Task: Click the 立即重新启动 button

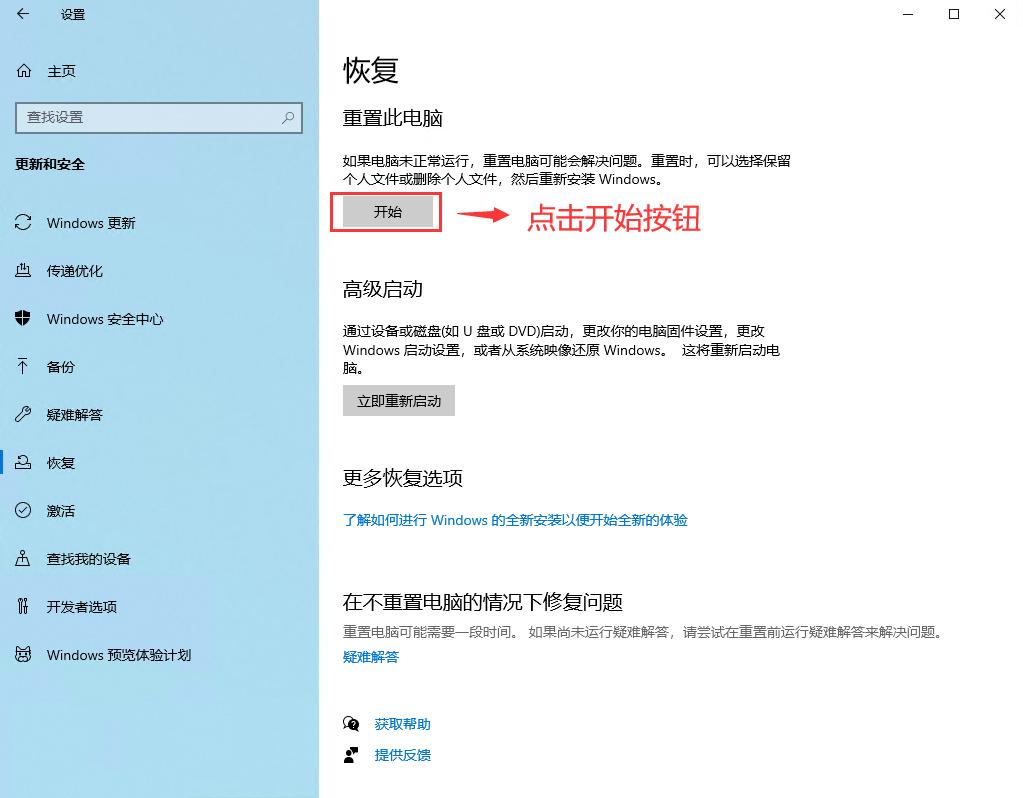Action: click(x=398, y=400)
